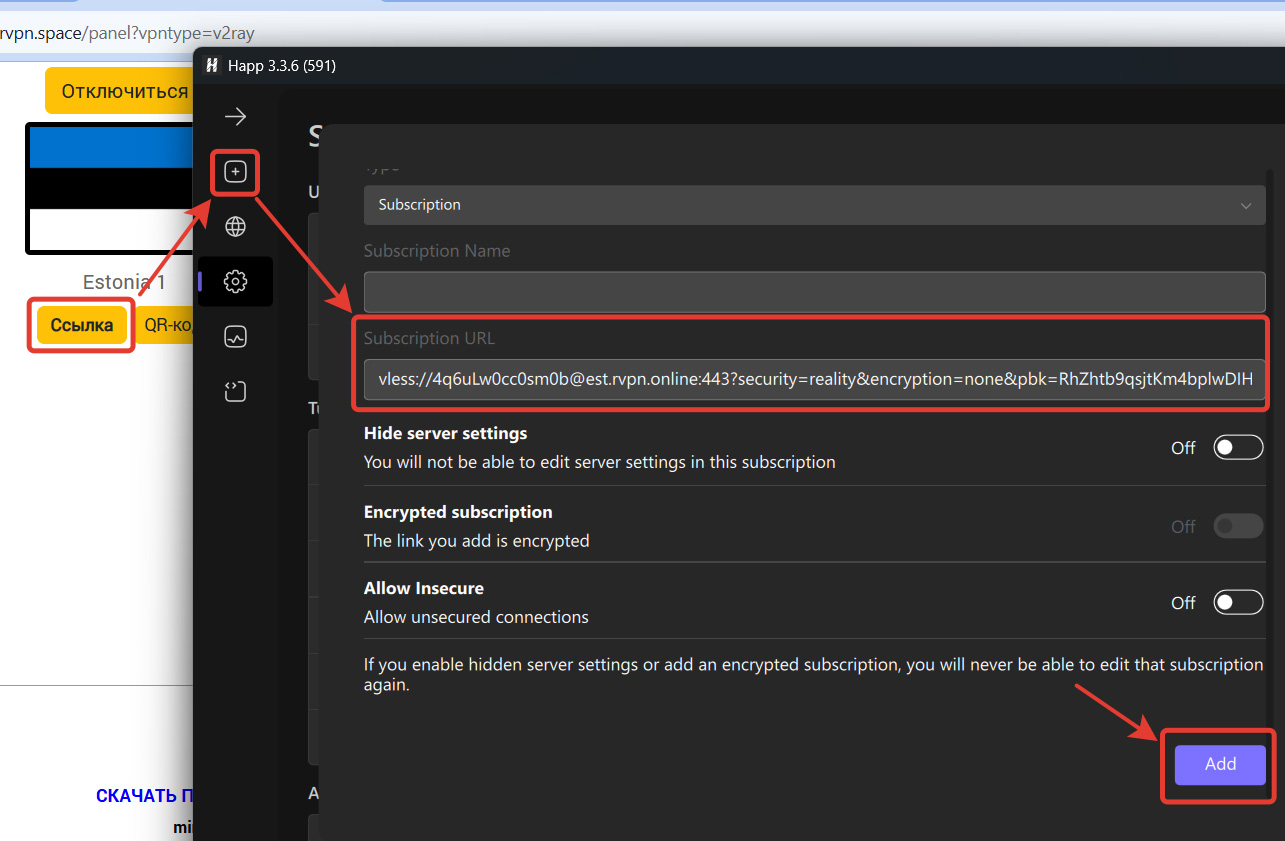Open the add subscription plus icon
This screenshot has height=841, width=1285.
235,172
